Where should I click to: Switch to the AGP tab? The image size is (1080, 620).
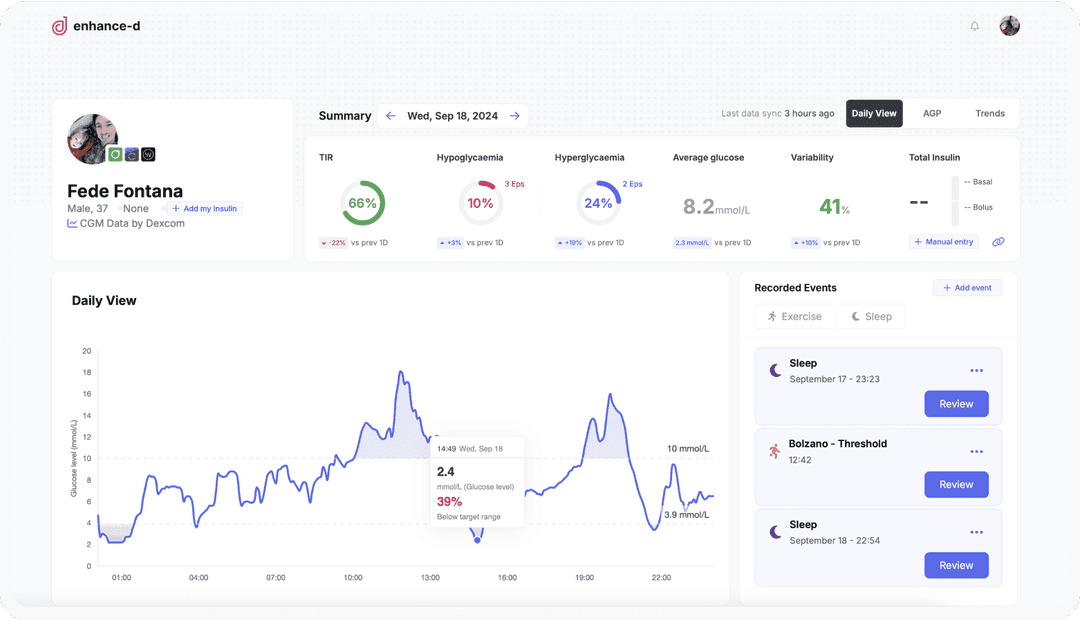coord(932,114)
